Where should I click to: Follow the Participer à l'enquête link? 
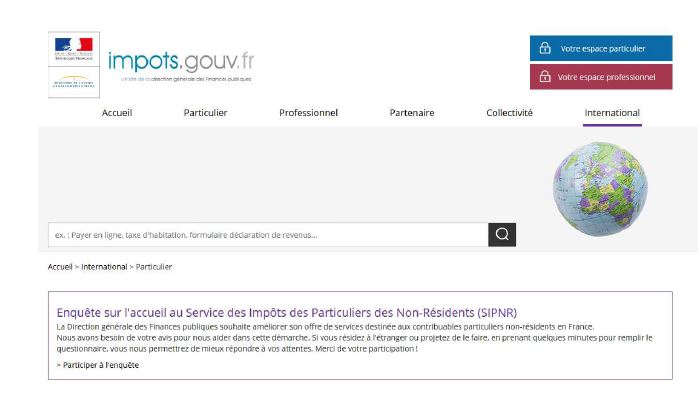click(x=99, y=365)
